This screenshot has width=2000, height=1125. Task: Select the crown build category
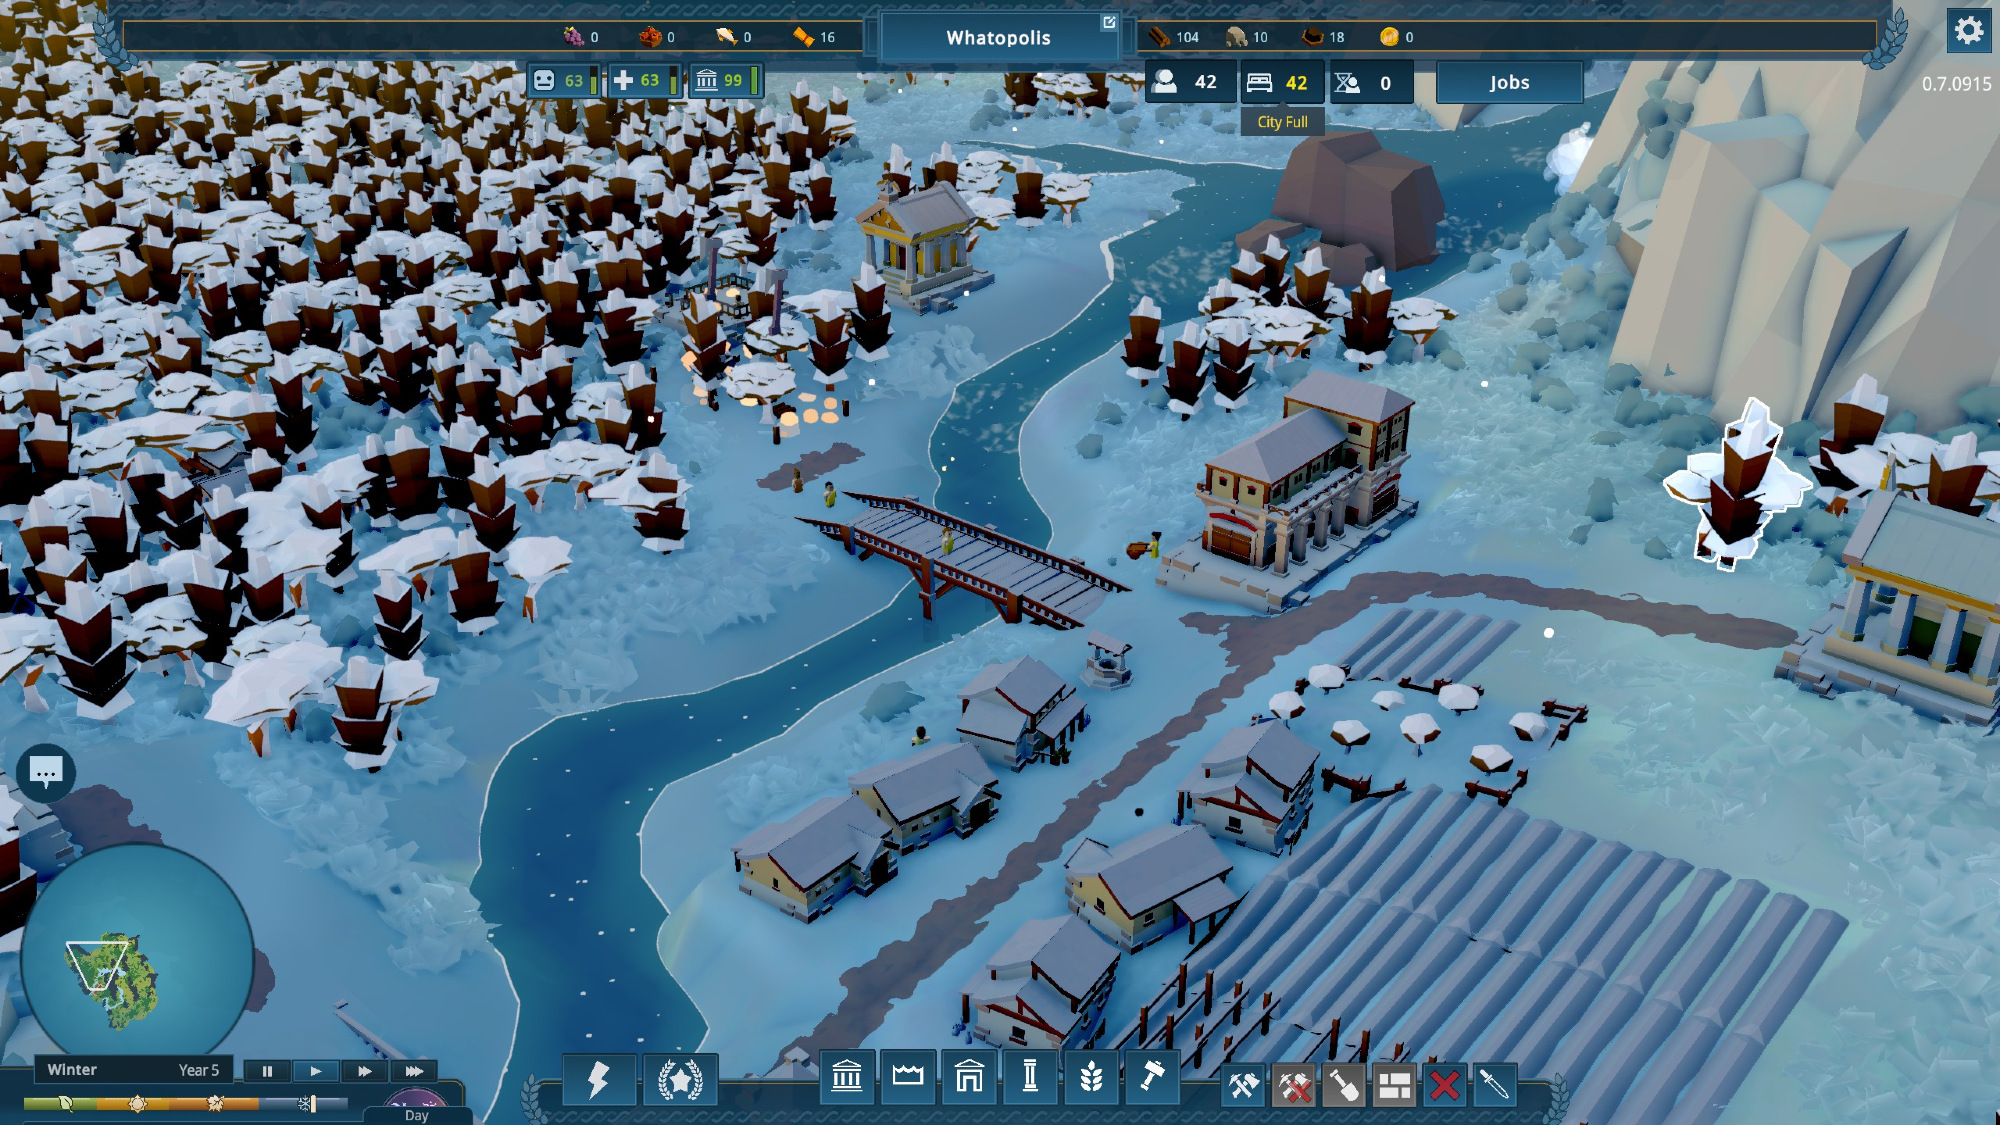[x=908, y=1077]
